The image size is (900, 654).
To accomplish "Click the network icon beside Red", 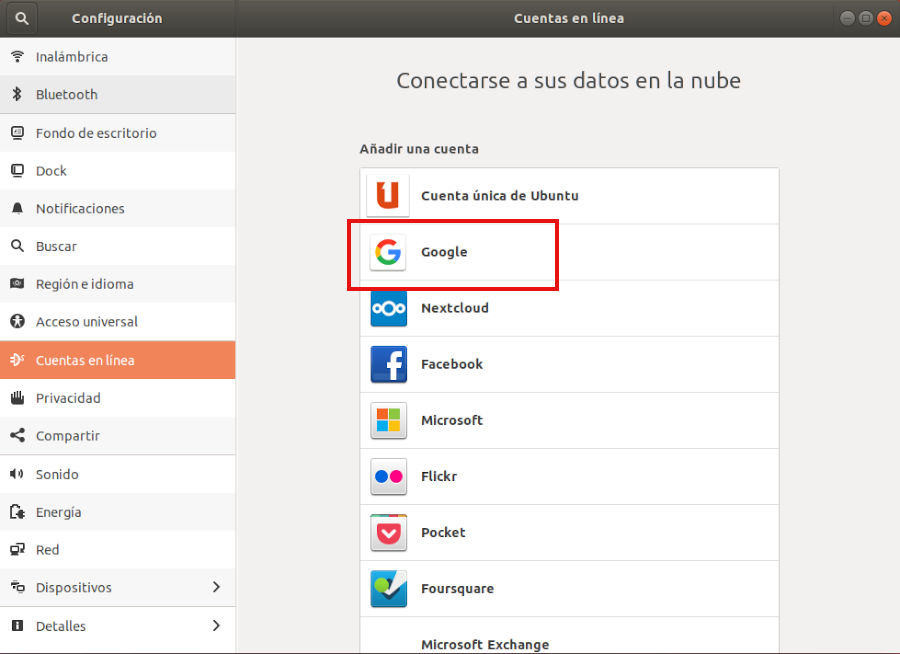I will click(x=18, y=549).
